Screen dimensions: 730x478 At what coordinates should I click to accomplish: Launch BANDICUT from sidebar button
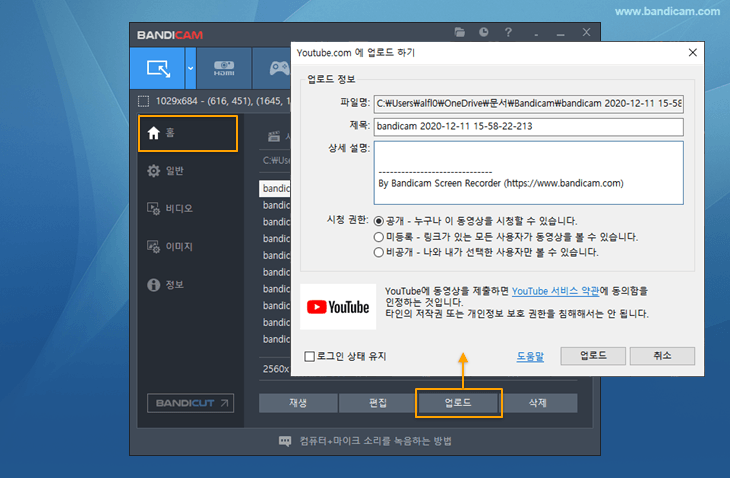click(x=190, y=403)
